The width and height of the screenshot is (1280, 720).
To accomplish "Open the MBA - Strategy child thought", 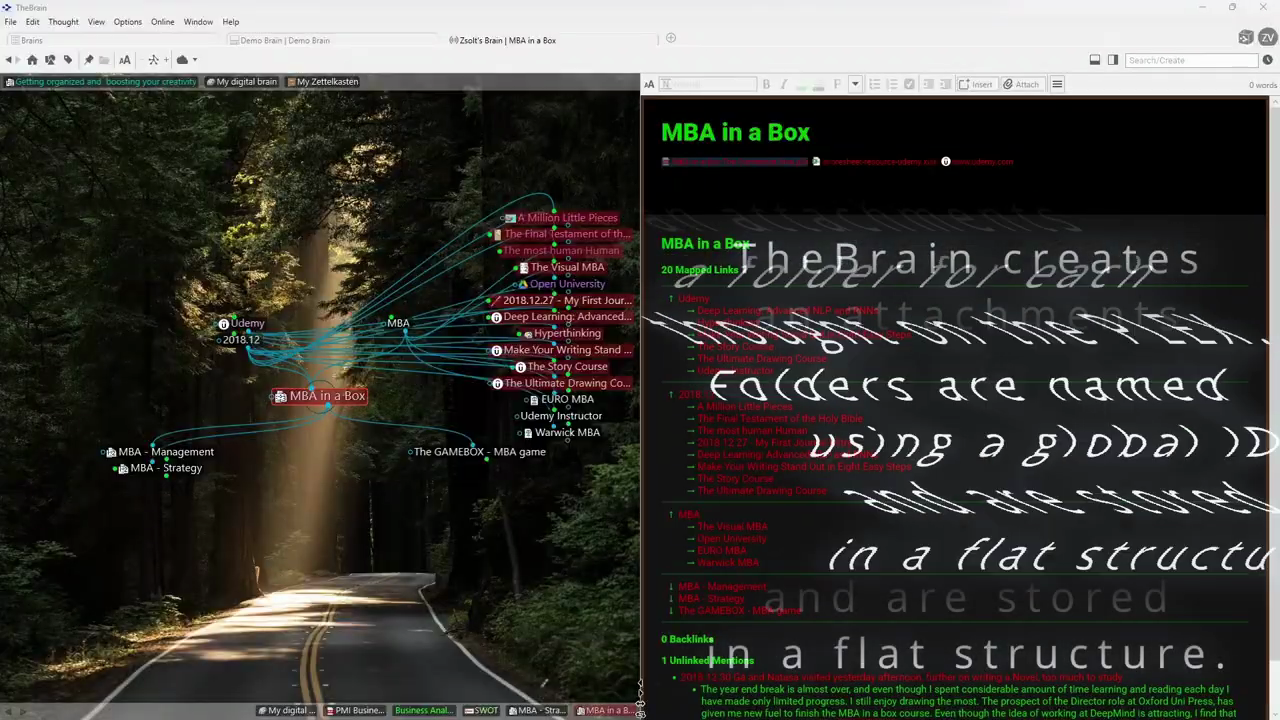I will [160, 468].
